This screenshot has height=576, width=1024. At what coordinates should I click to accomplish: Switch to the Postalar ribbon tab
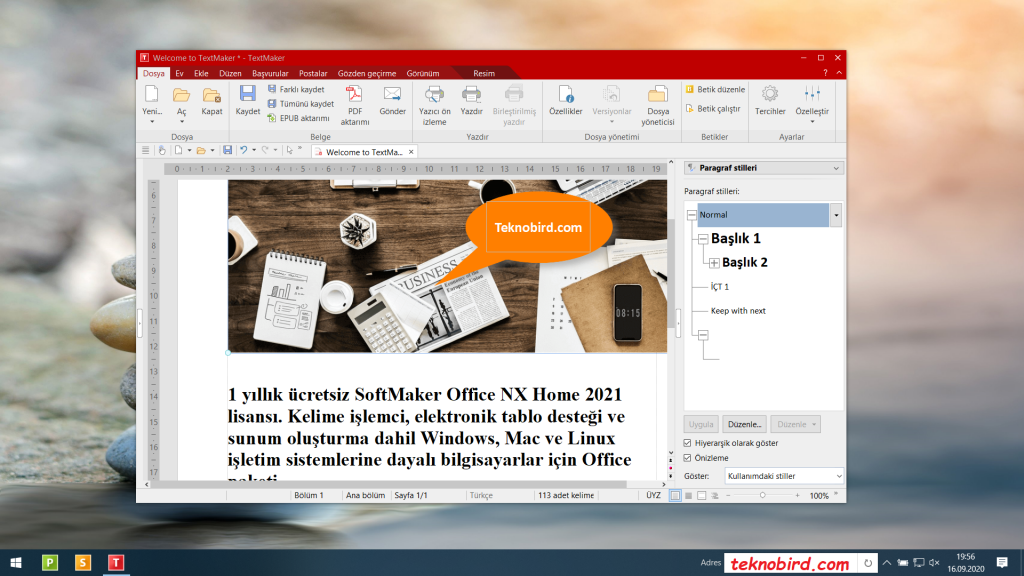[313, 73]
